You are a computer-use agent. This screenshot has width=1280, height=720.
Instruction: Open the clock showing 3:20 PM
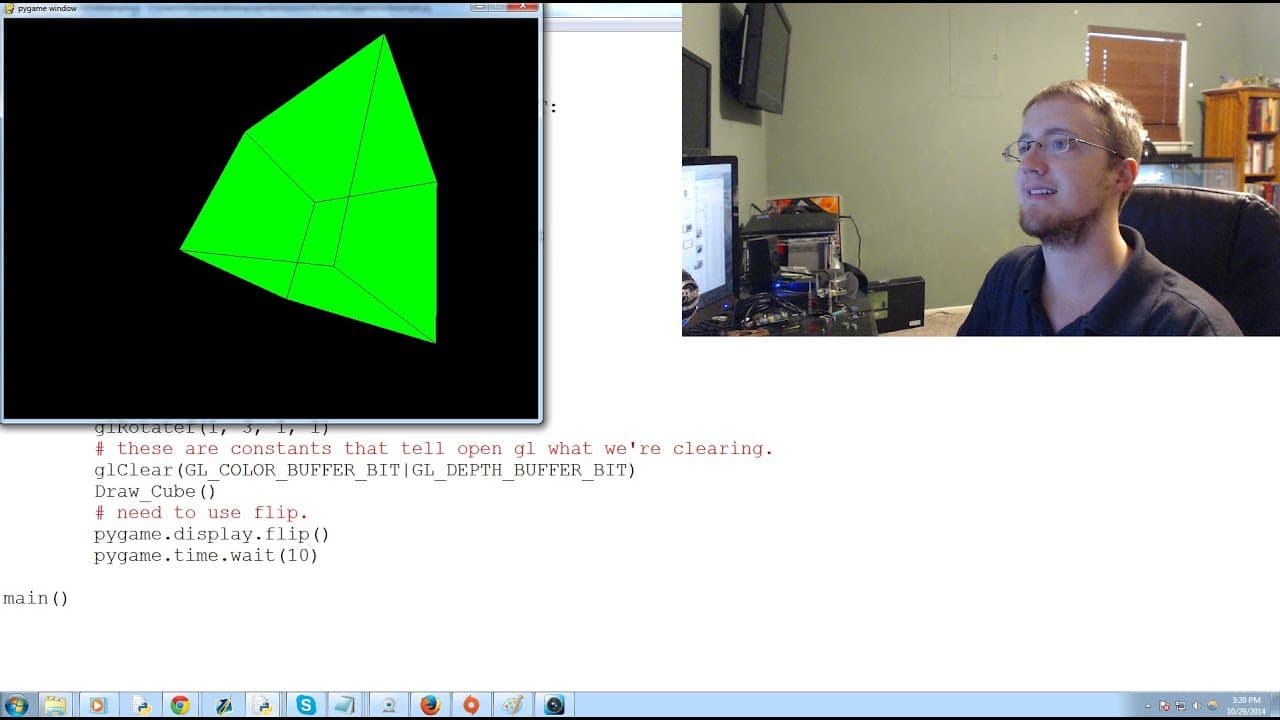tap(1246, 705)
